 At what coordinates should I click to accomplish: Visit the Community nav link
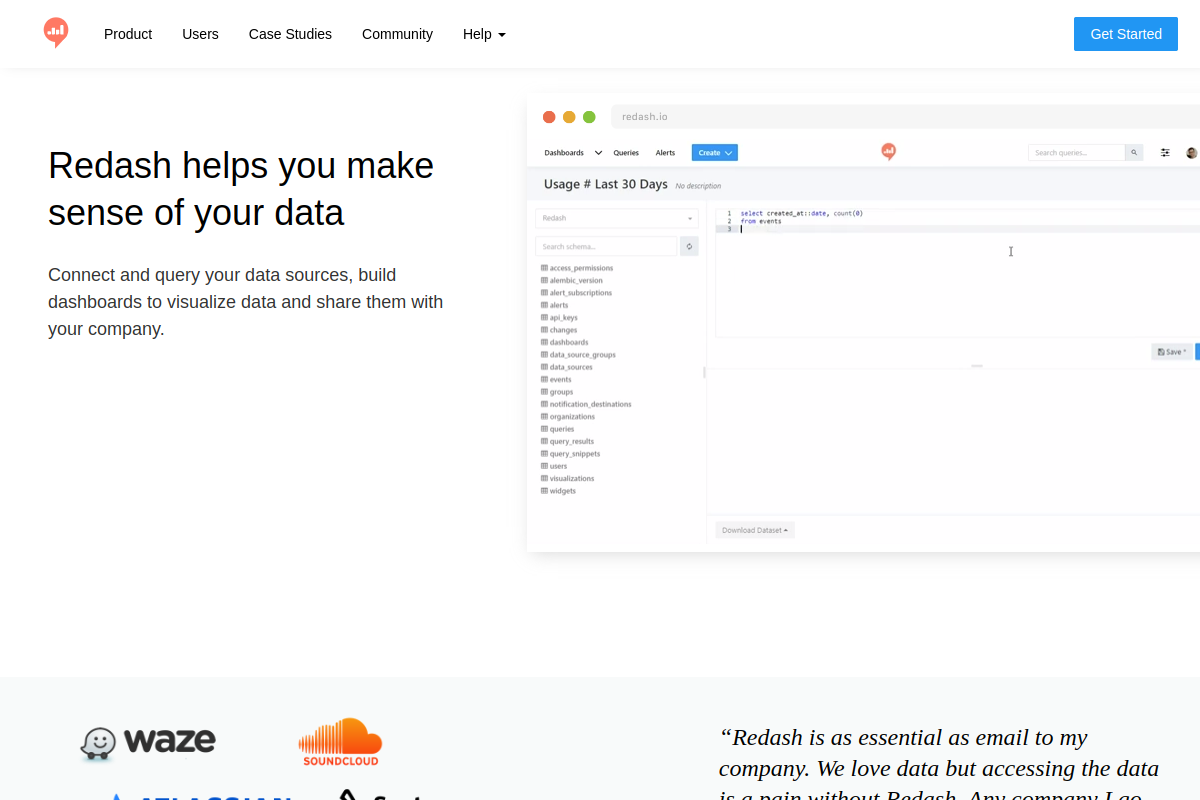click(397, 34)
